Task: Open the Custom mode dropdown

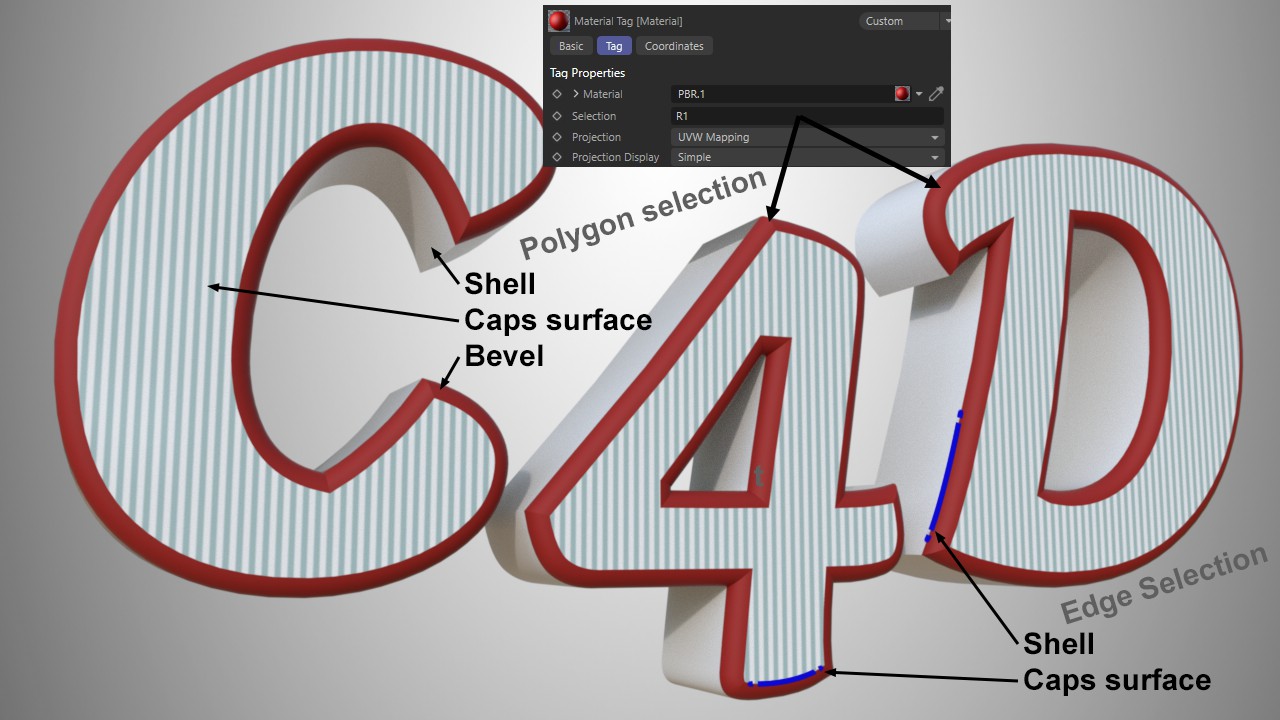Action: coord(904,21)
